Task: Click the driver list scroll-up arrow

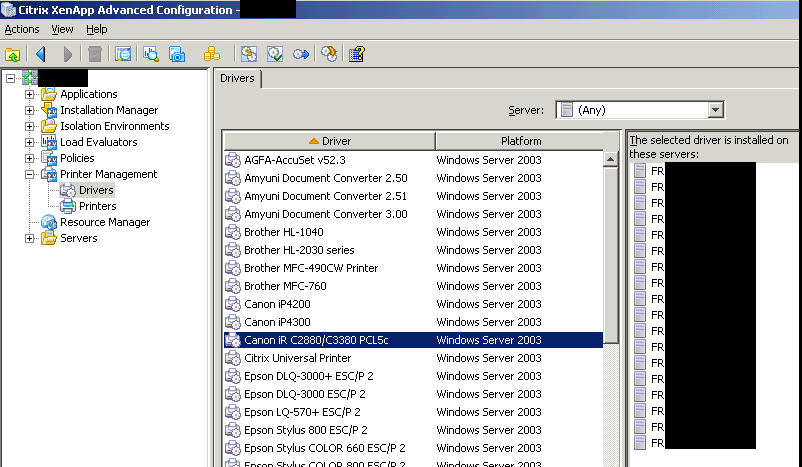Action: 610,160
